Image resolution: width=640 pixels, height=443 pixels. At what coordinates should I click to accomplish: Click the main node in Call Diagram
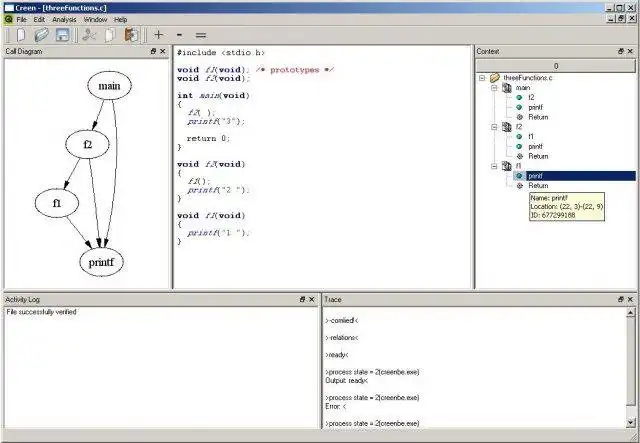109,86
